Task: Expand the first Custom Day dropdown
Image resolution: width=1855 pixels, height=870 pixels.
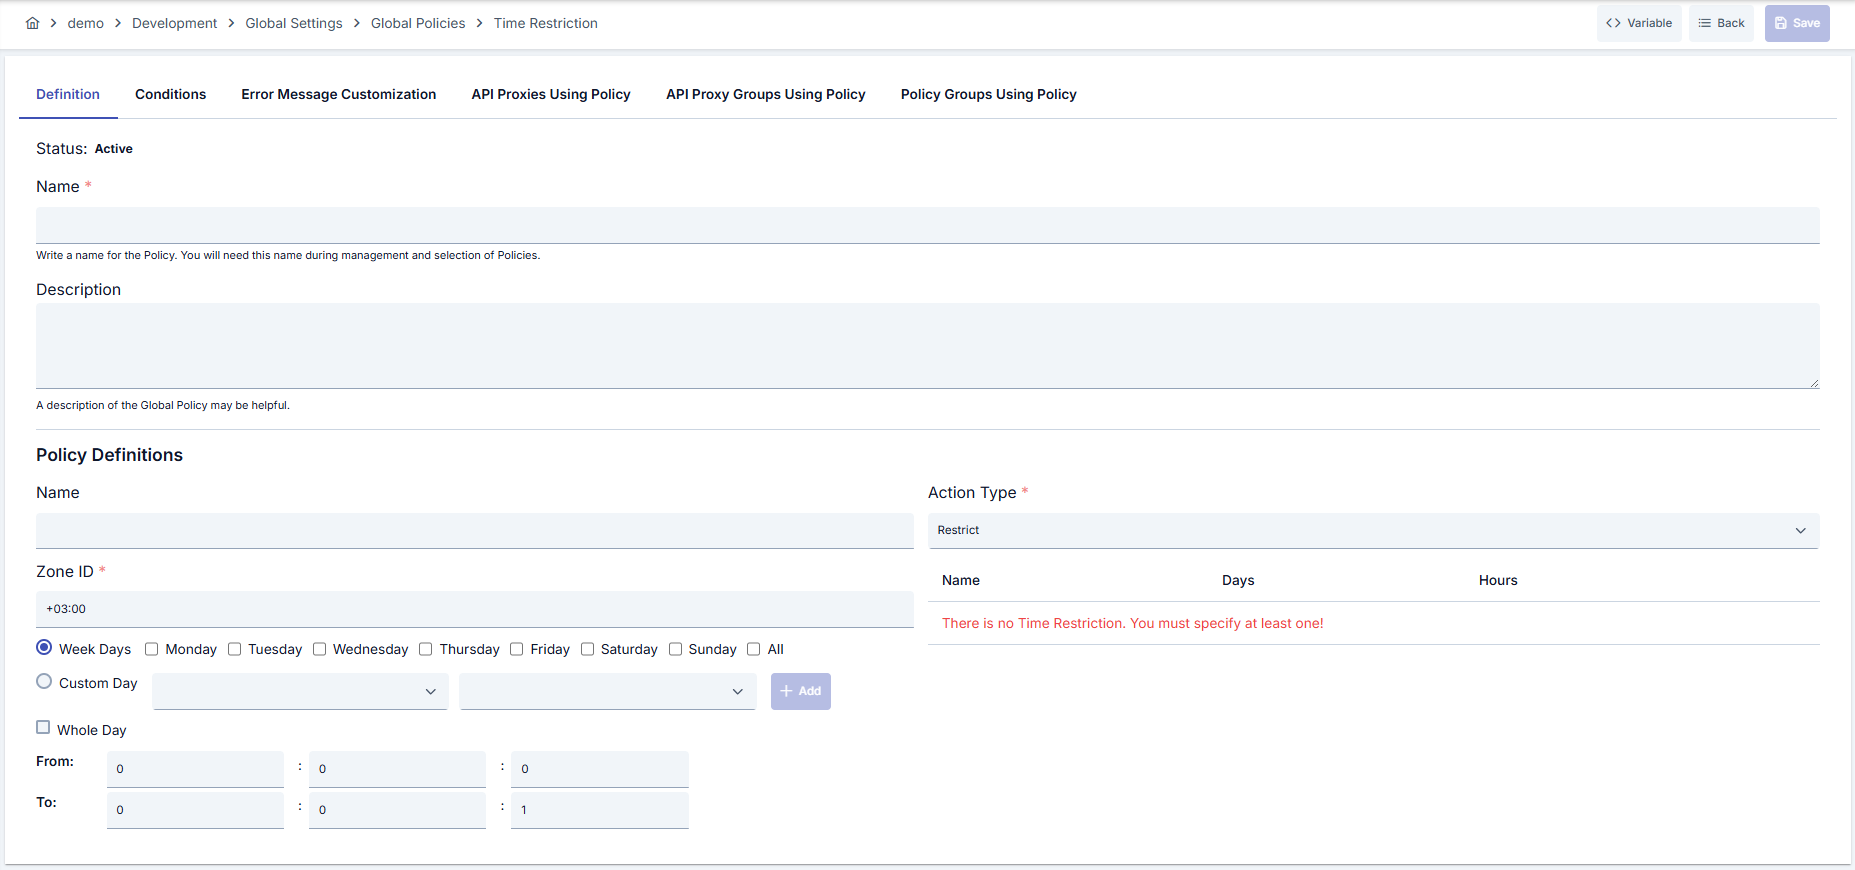Action: point(300,691)
